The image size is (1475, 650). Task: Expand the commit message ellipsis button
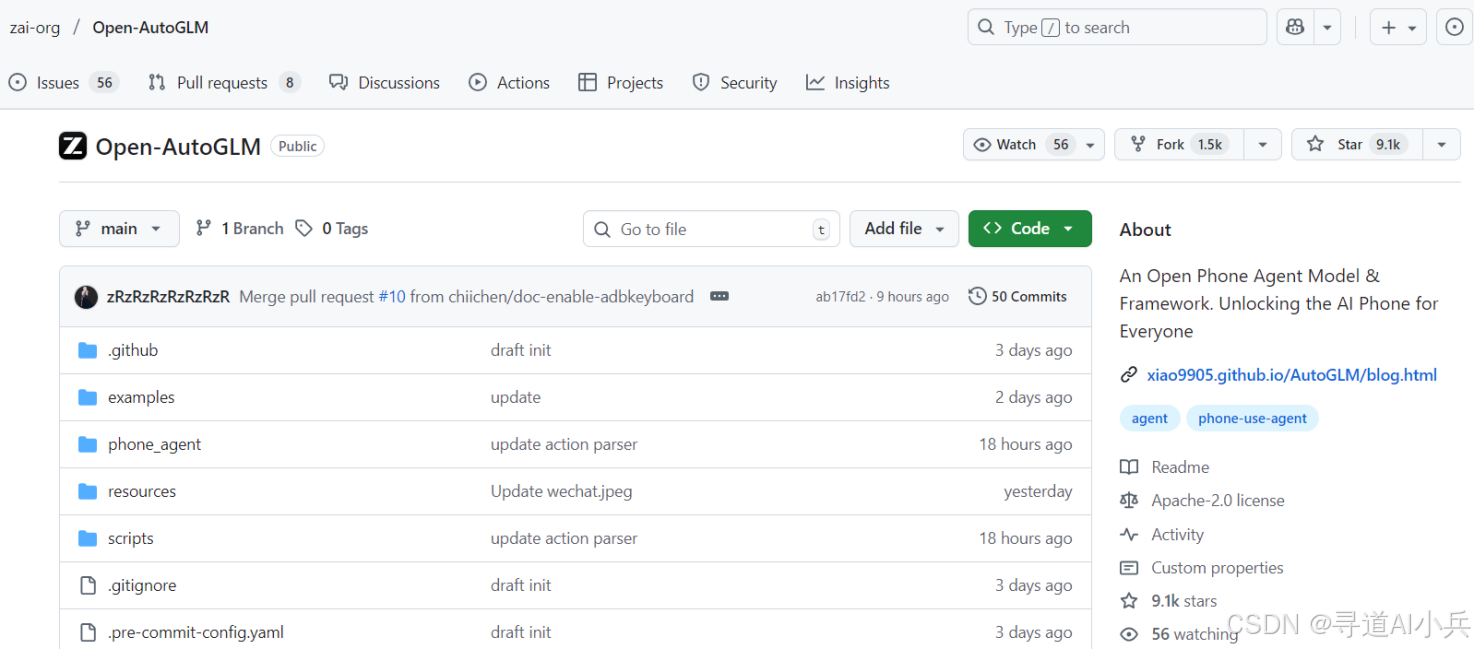(719, 297)
